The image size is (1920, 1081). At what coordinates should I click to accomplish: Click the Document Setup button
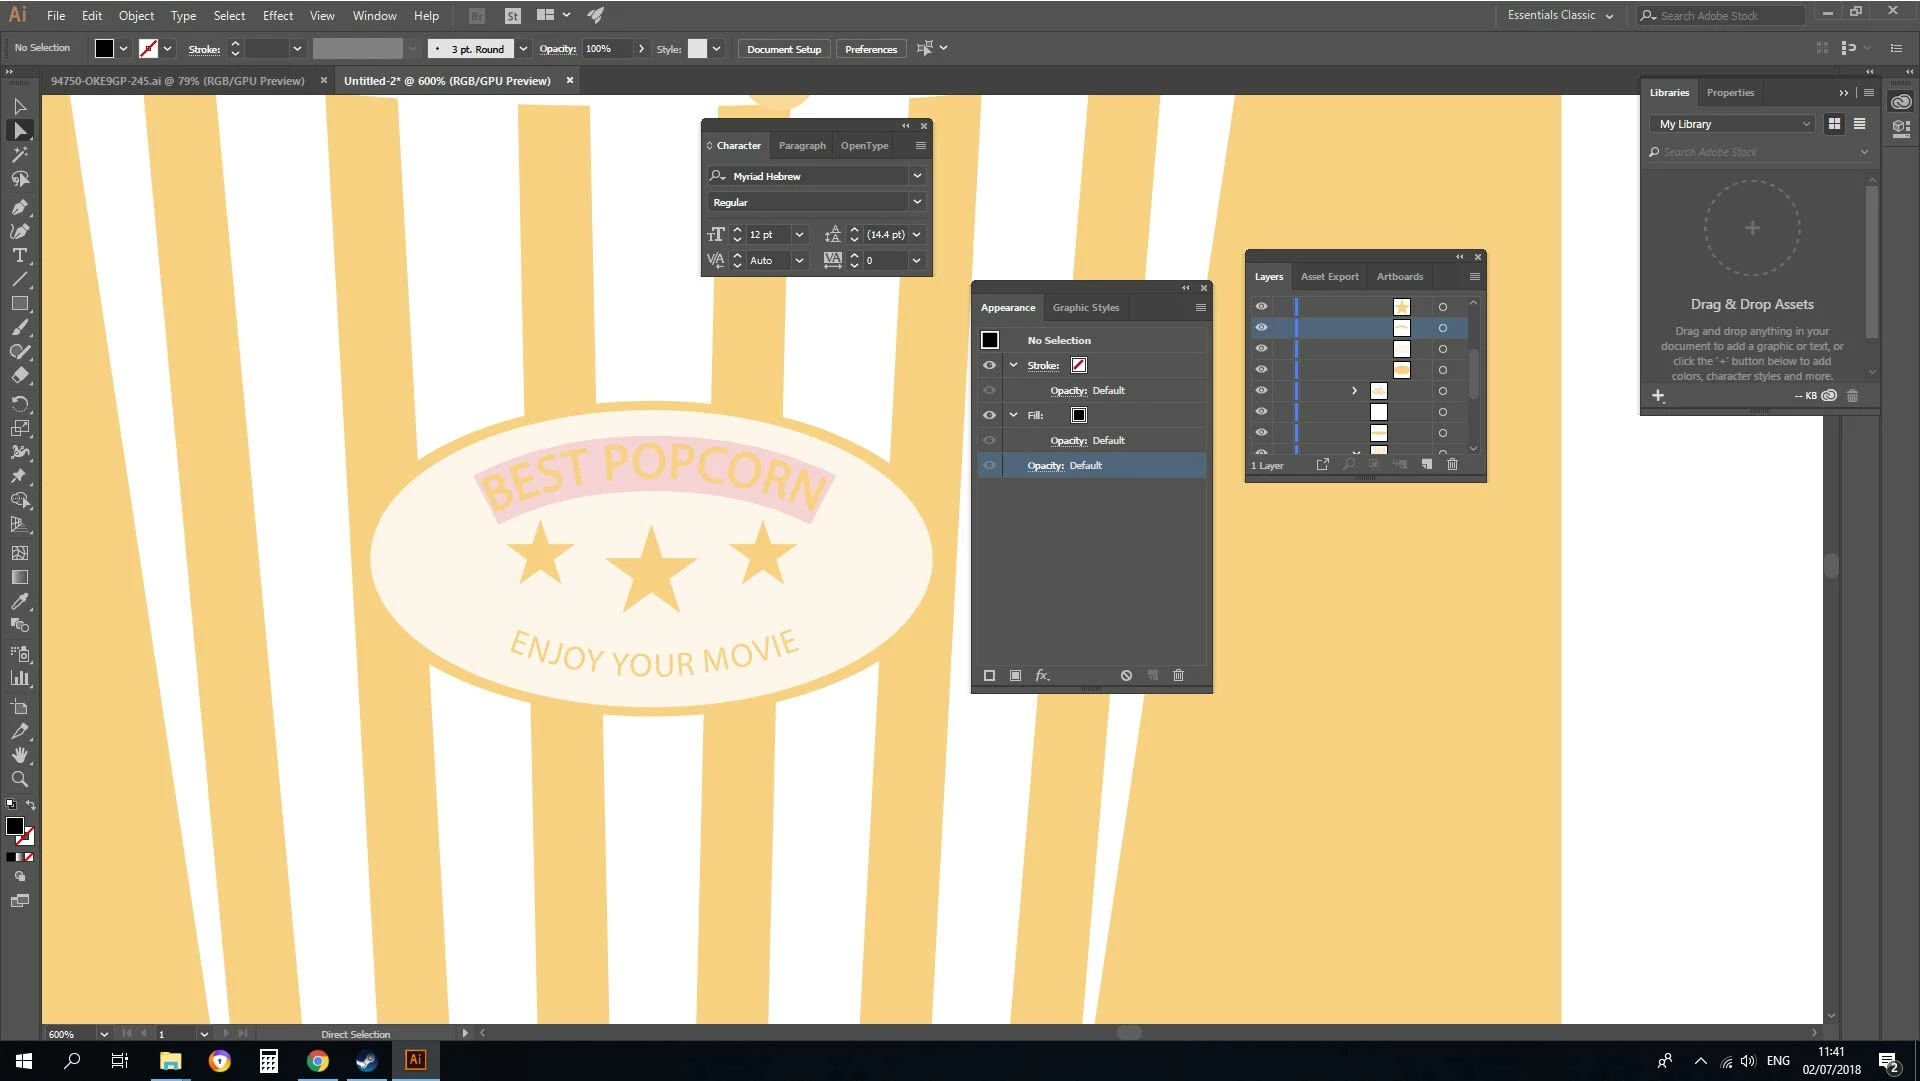pos(783,49)
